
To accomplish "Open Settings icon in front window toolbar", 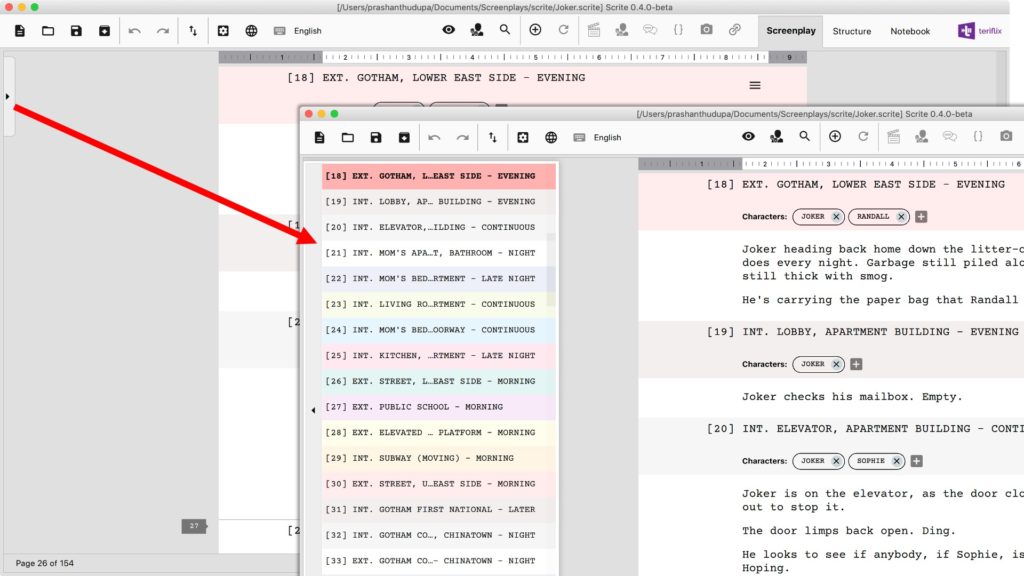I will coord(523,138).
